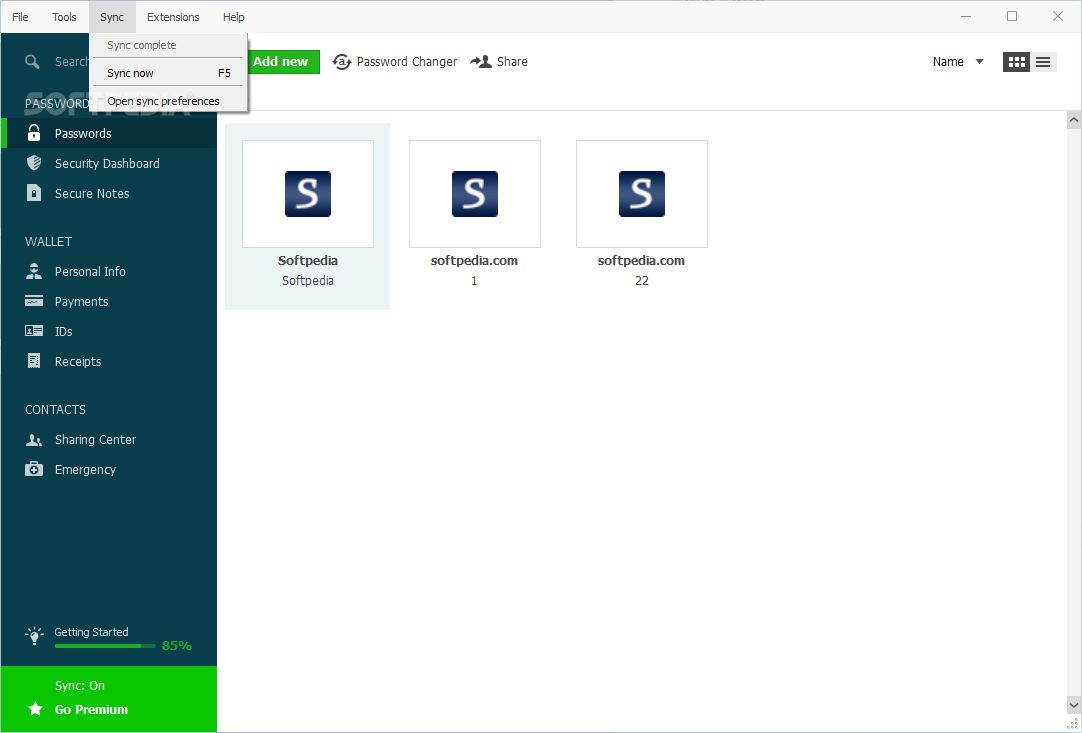Click the Softpedia title text
This screenshot has width=1082, height=733.
[308, 260]
